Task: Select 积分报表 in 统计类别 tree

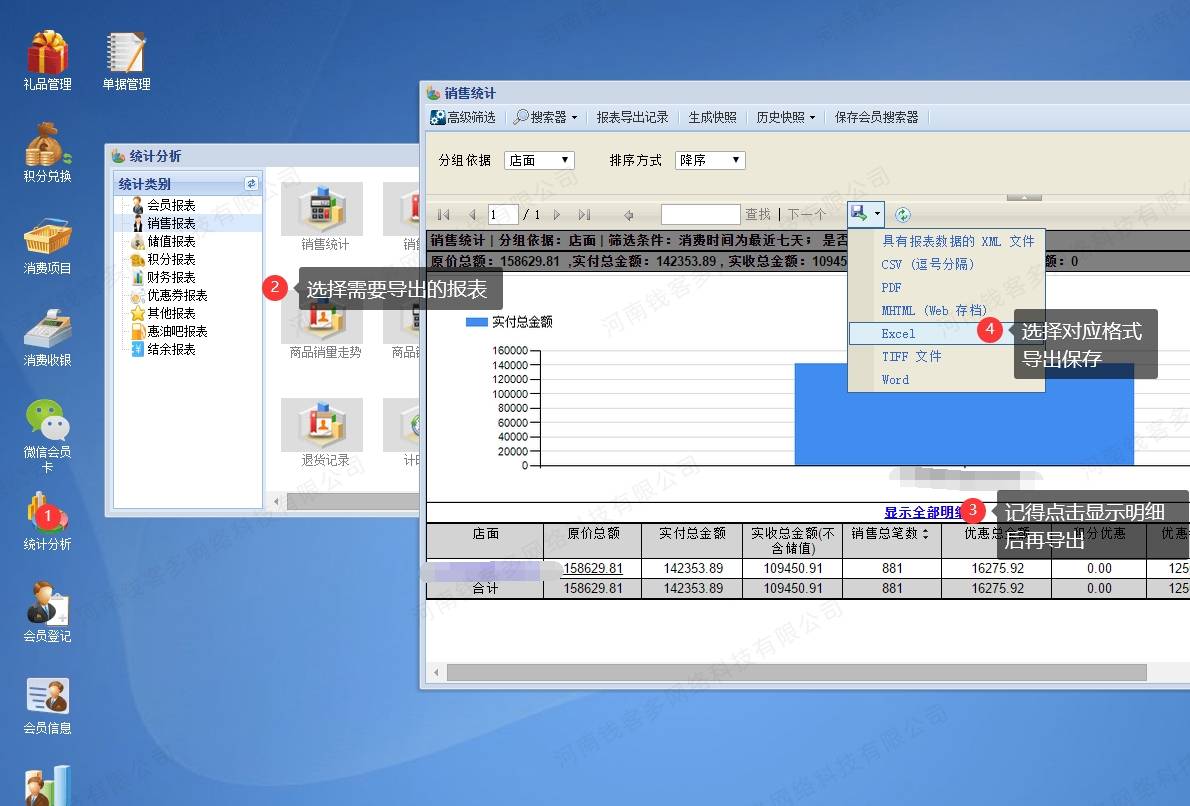Action: (171, 260)
